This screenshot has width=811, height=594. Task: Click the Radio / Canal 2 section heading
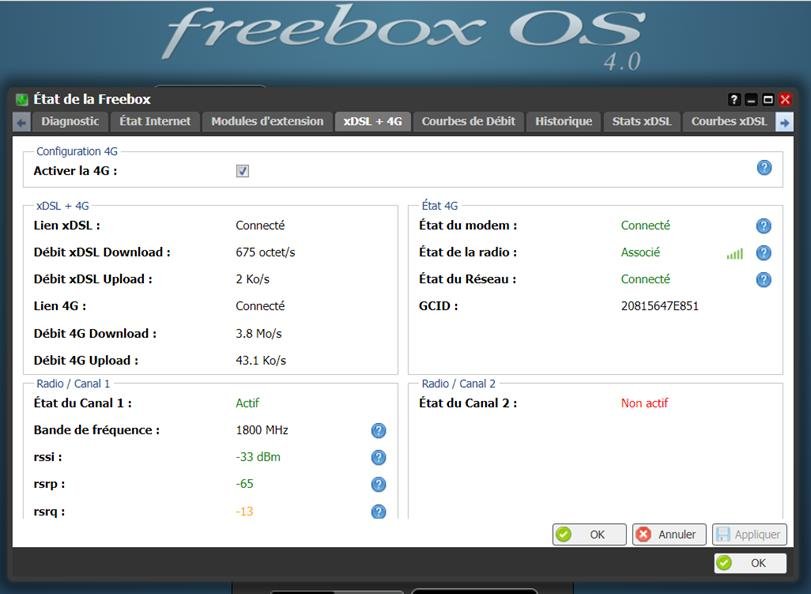click(458, 384)
